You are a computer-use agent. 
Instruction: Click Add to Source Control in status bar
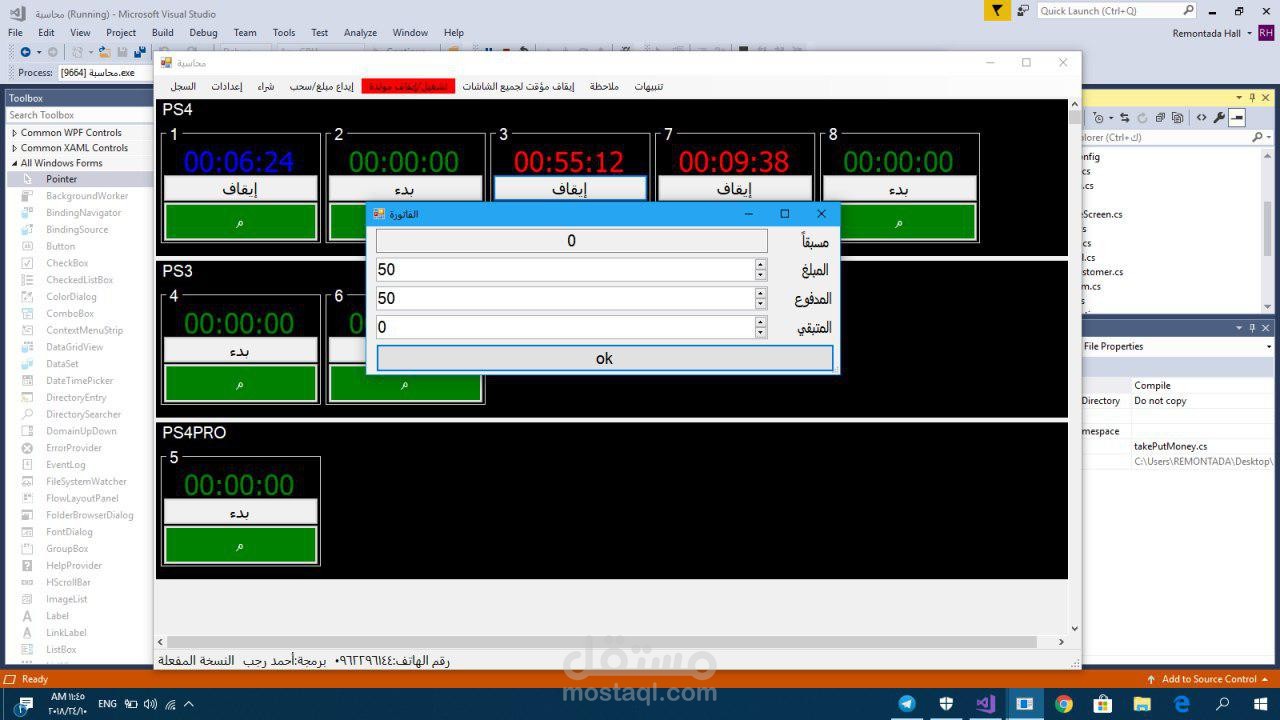pyautogui.click(x=1209, y=679)
